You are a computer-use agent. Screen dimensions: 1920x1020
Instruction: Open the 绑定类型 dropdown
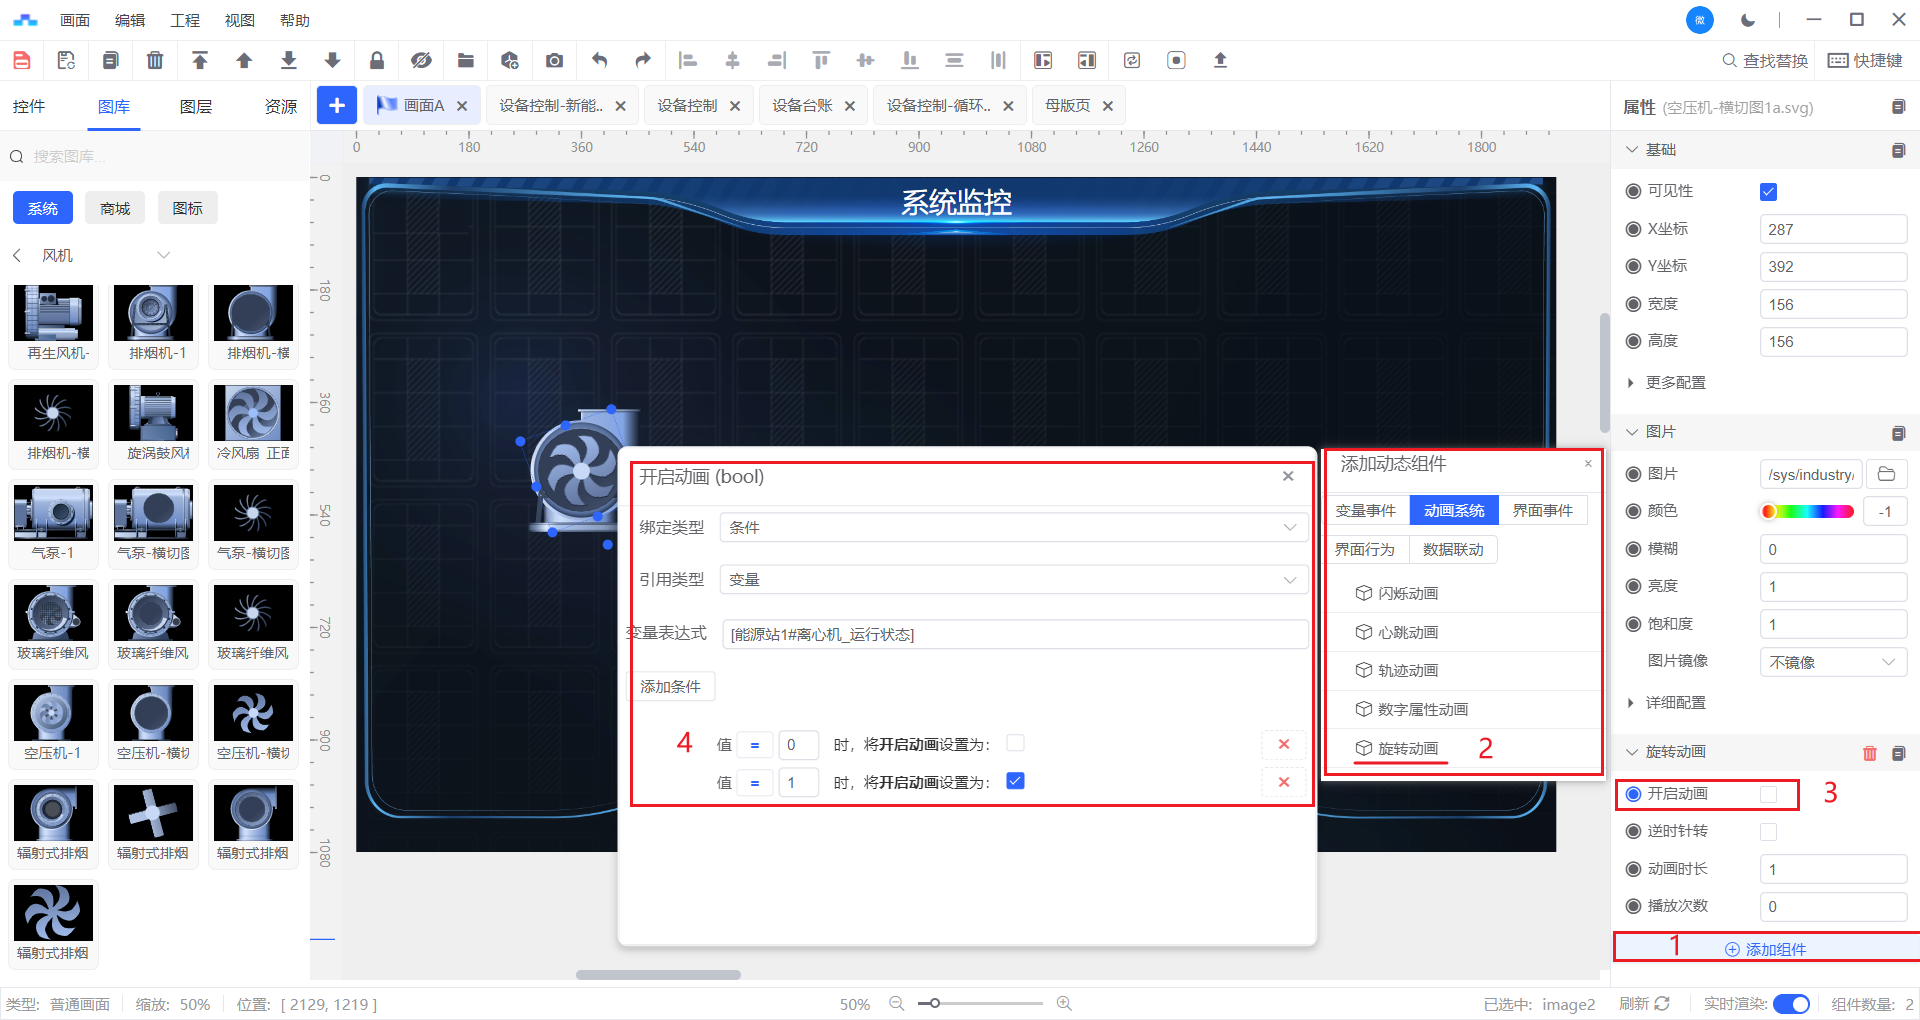[1013, 528]
